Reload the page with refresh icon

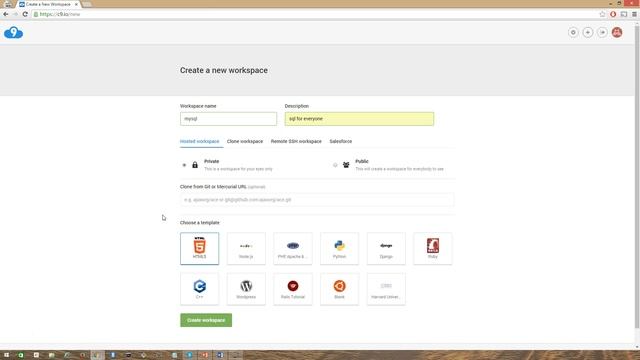pyautogui.click(x=25, y=14)
